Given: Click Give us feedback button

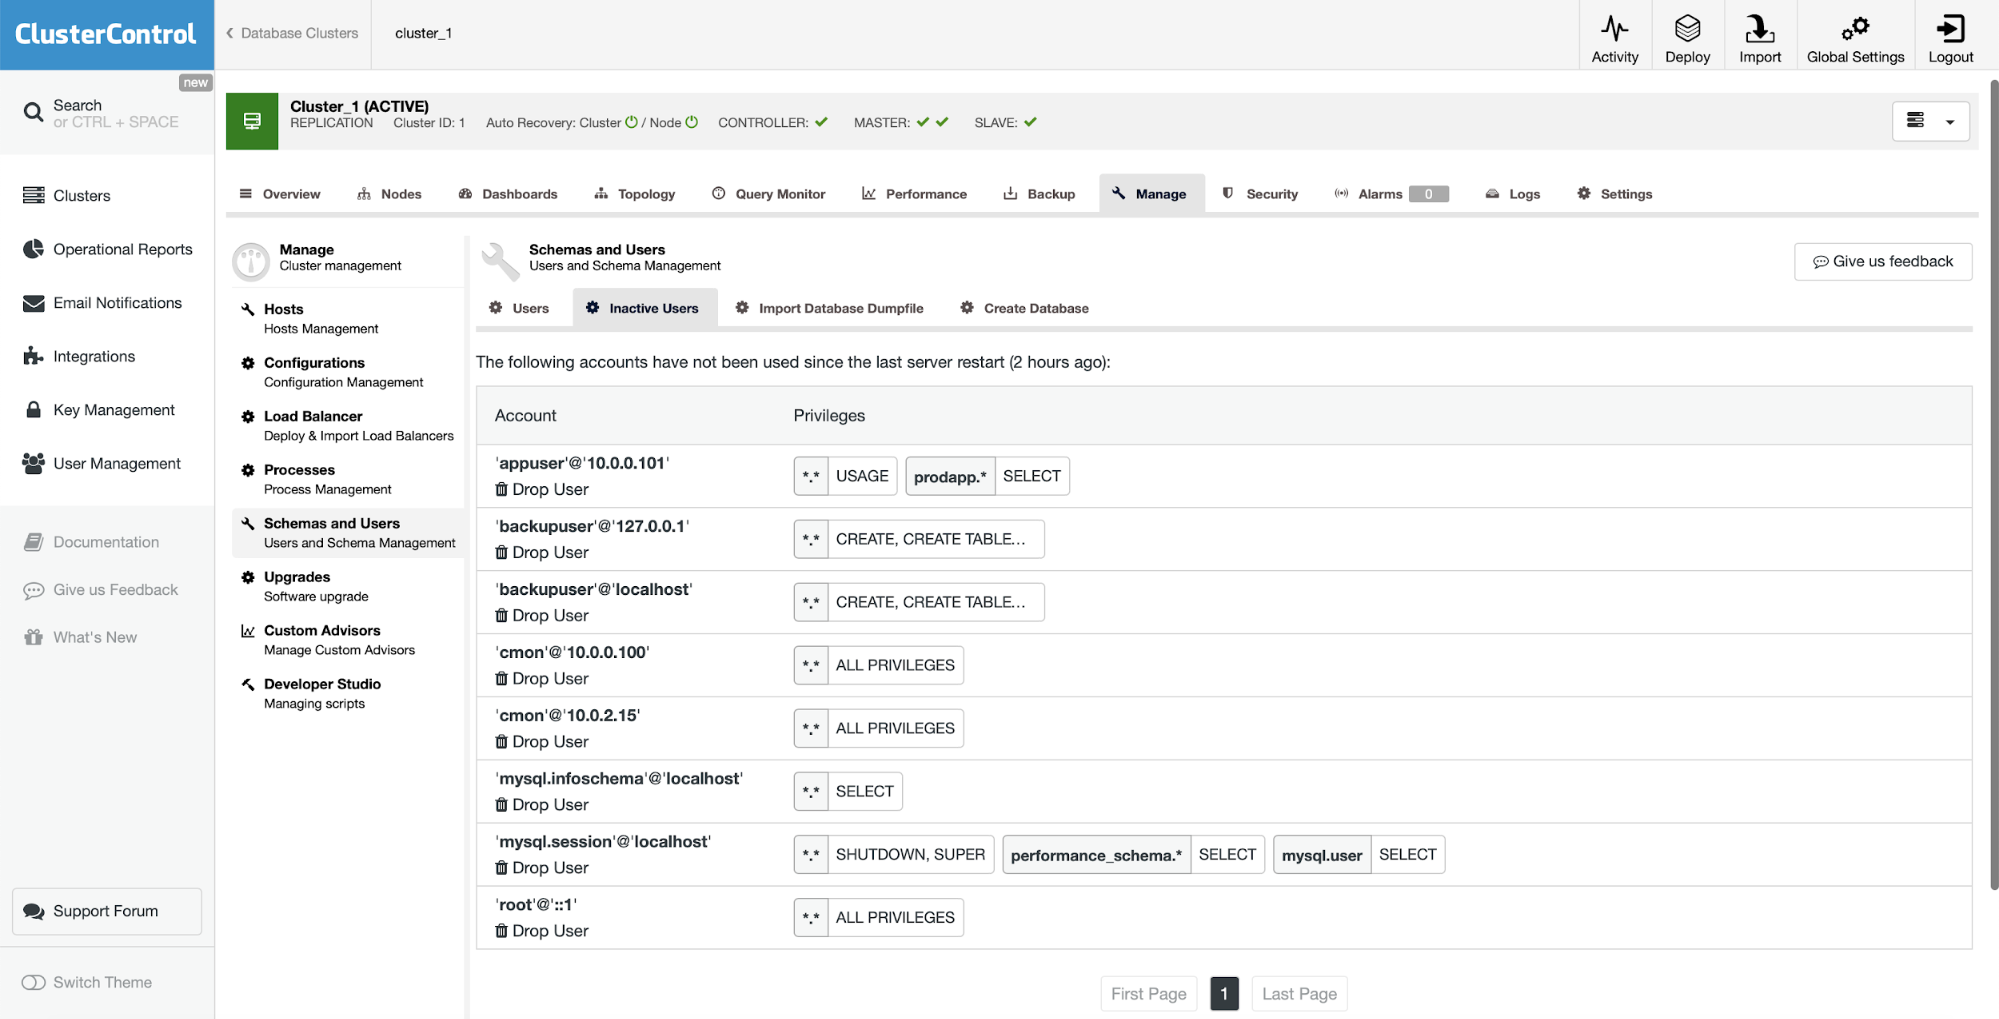Looking at the screenshot, I should point(1882,262).
